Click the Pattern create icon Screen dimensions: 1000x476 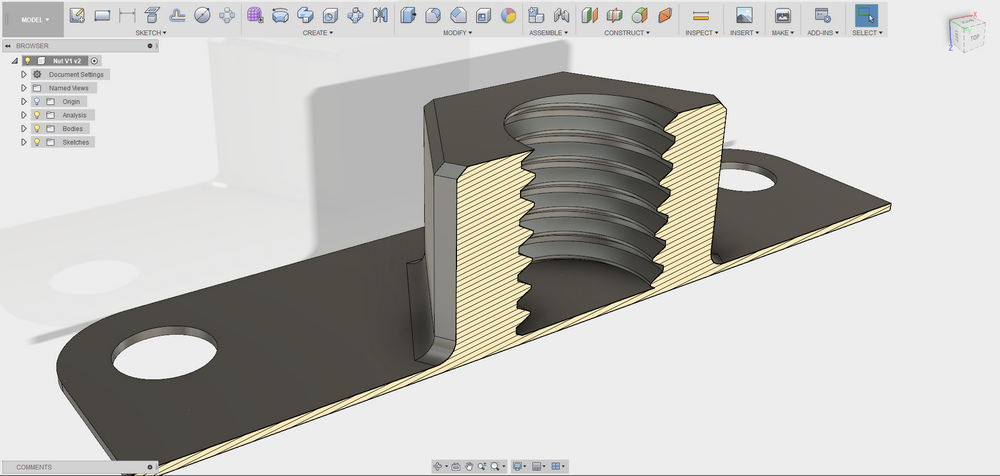(x=355, y=15)
